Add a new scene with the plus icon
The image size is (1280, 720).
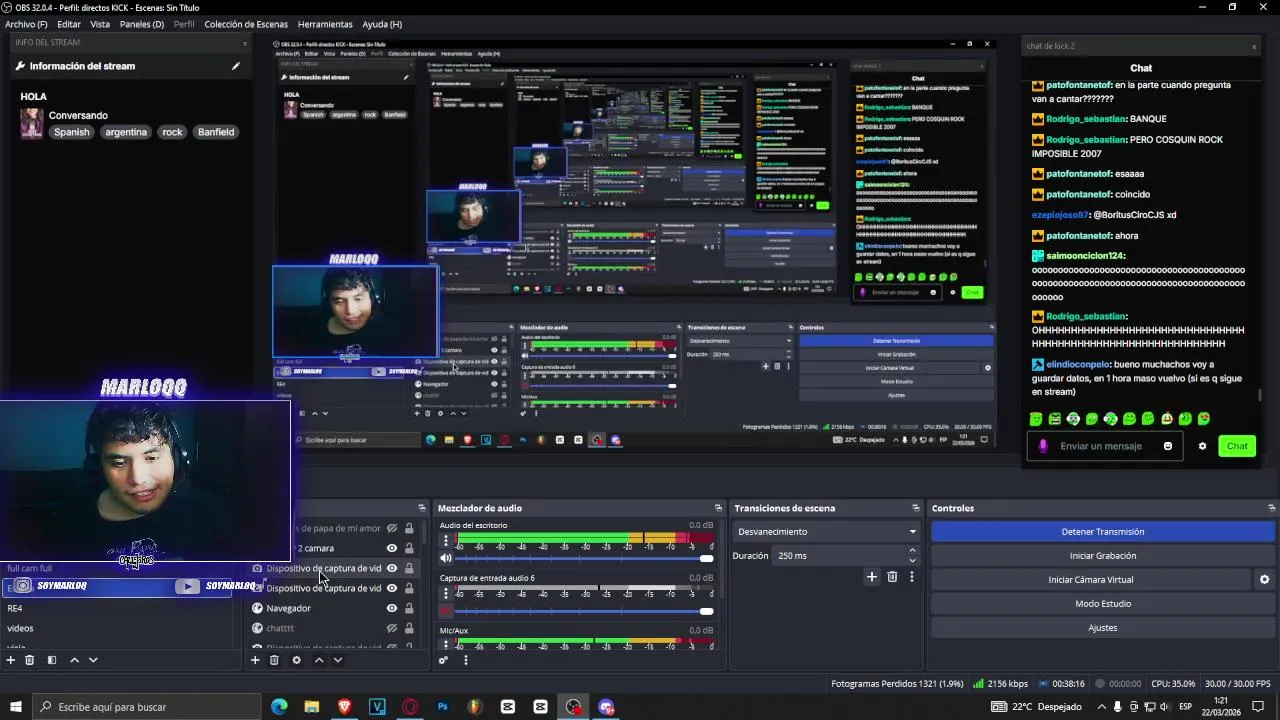(11, 660)
